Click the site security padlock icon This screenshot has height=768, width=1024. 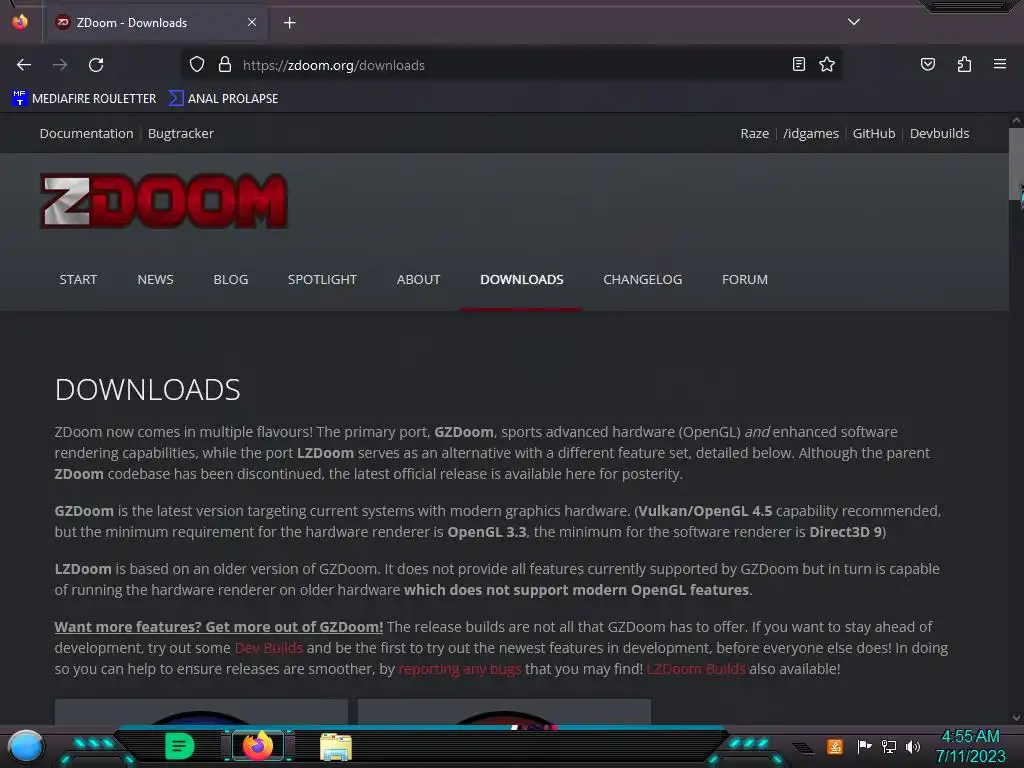pos(225,64)
